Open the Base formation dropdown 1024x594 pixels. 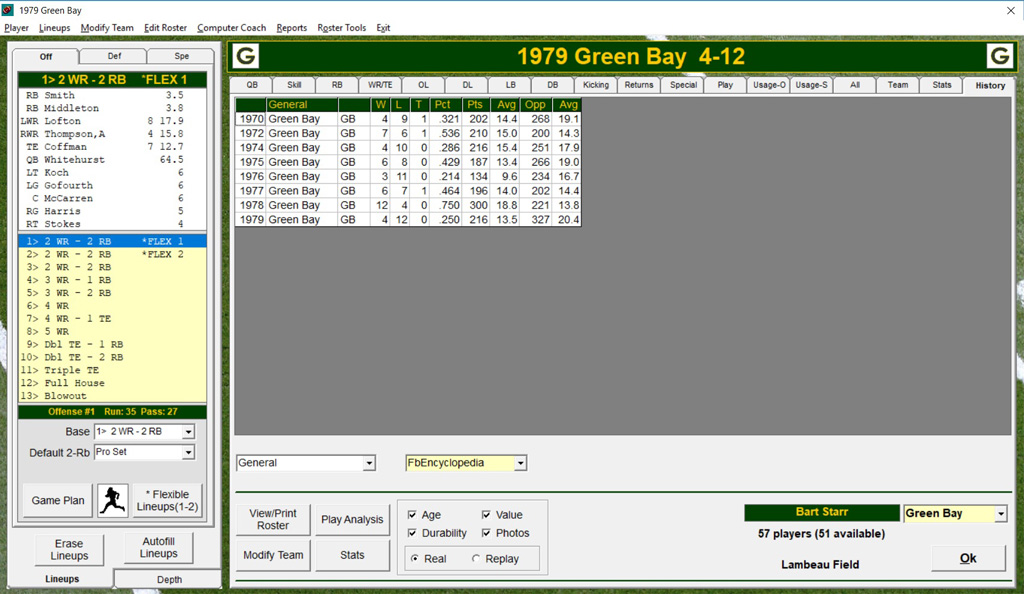pyautogui.click(x=188, y=432)
